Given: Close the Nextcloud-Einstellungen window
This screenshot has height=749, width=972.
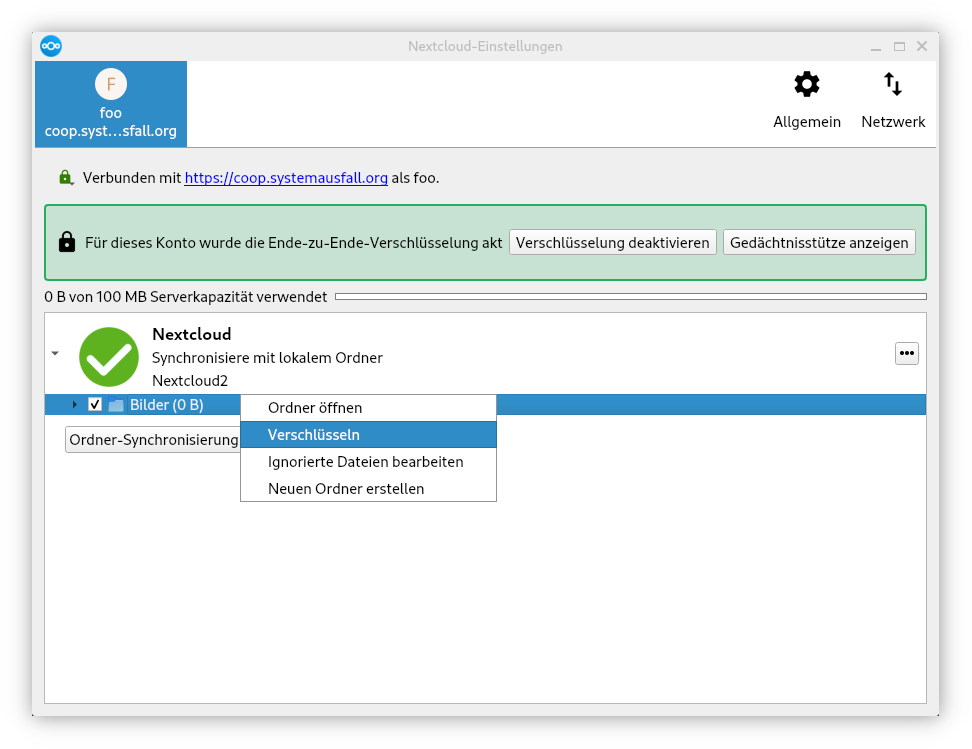Looking at the screenshot, I should 922,47.
